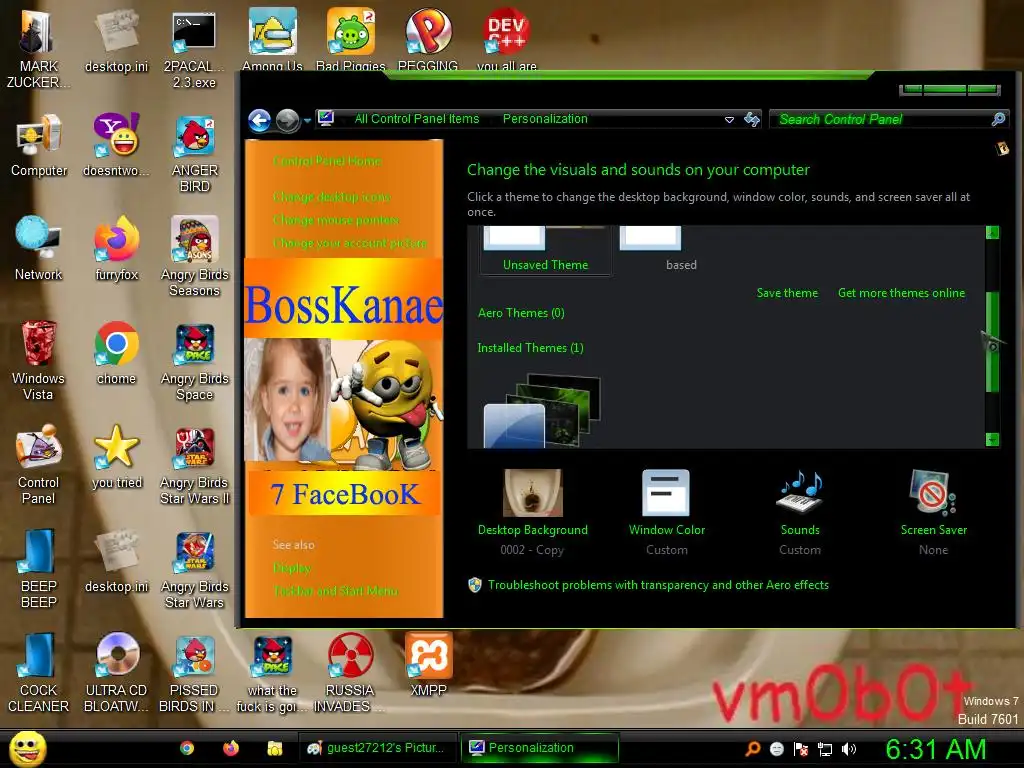Open 'All Control Panel Items' breadcrumb

417,119
